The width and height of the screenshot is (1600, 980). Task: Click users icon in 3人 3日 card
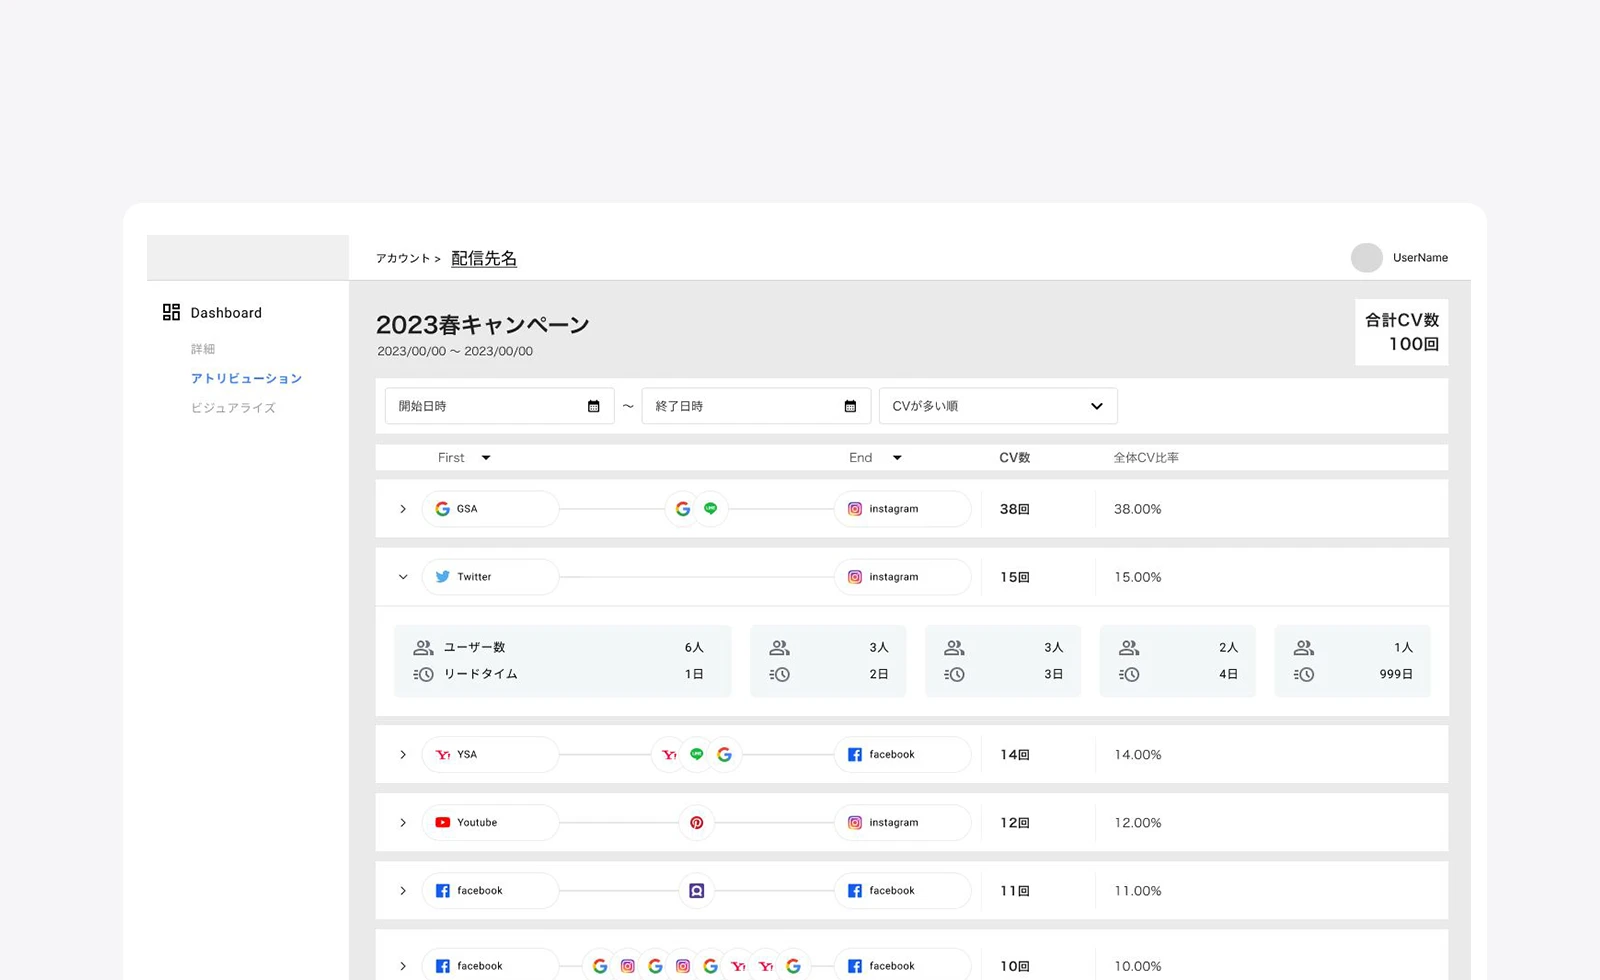click(x=954, y=647)
